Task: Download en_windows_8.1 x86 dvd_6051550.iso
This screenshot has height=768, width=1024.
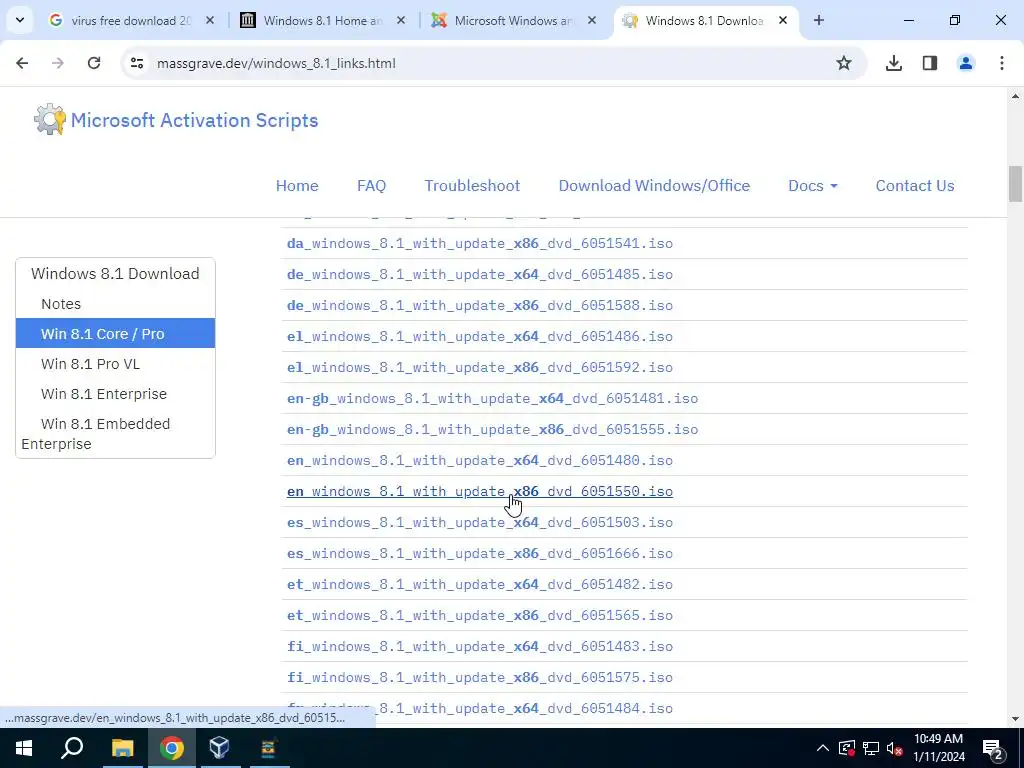Action: tap(480, 491)
